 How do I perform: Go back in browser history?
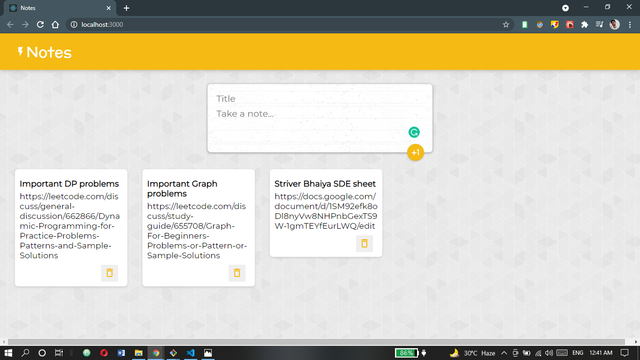click(10, 24)
